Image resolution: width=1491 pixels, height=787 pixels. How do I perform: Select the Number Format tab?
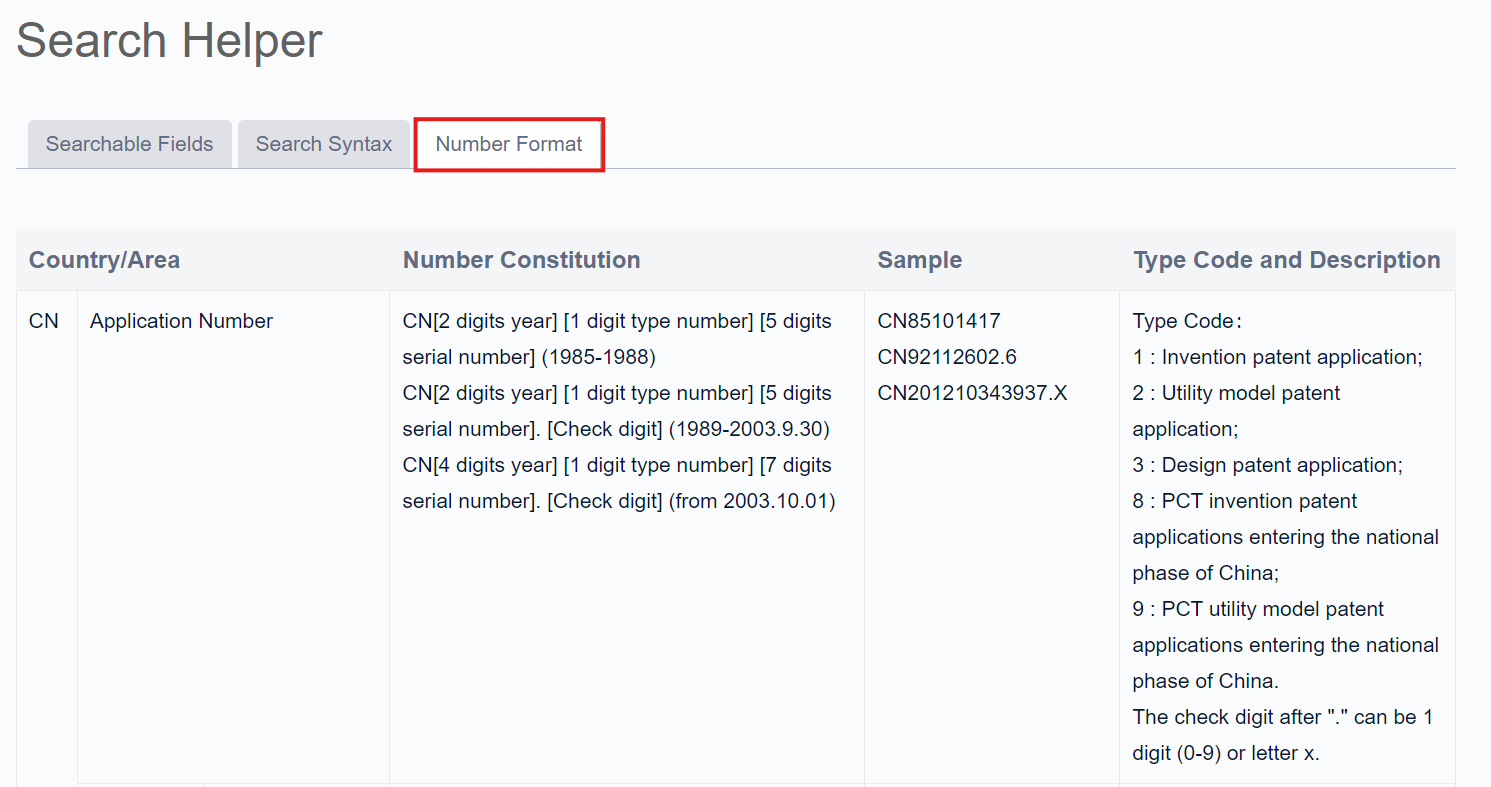click(509, 144)
